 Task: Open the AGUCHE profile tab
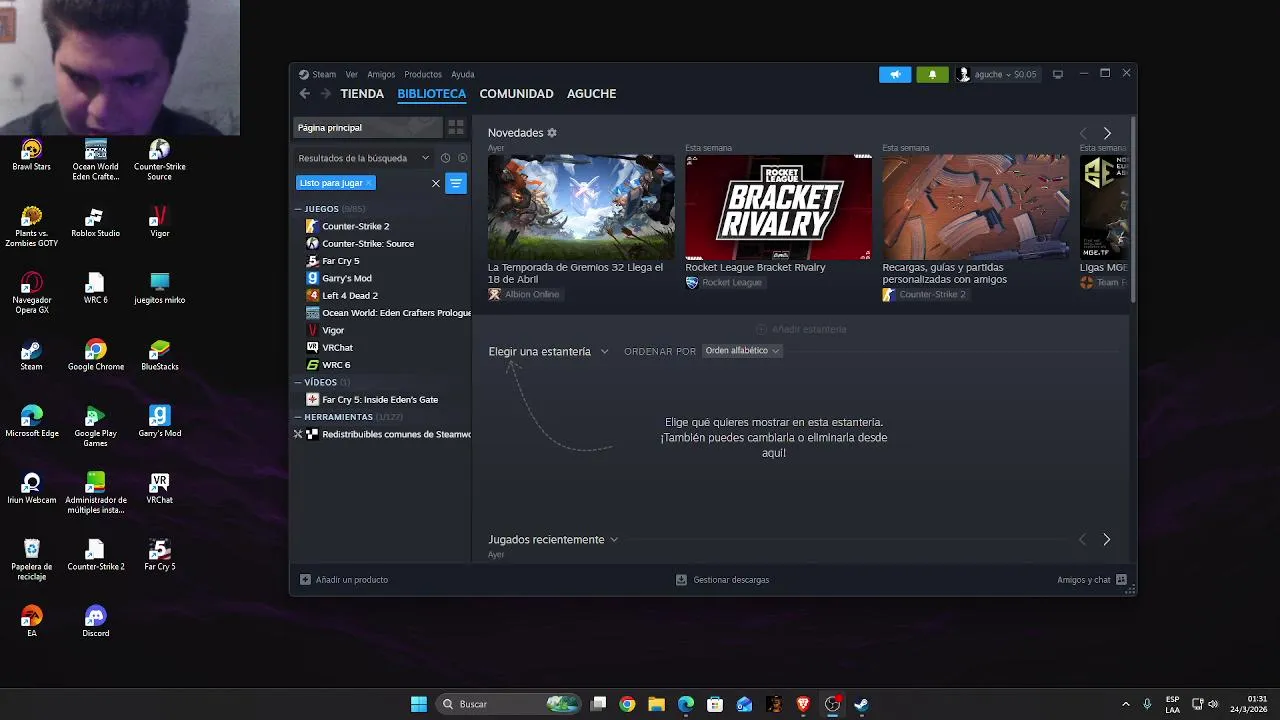click(x=591, y=93)
